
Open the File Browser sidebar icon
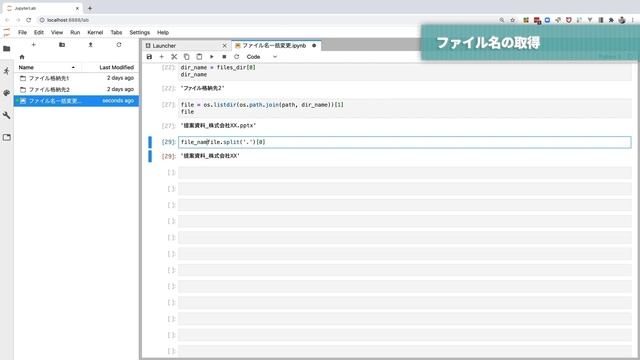(x=7, y=49)
